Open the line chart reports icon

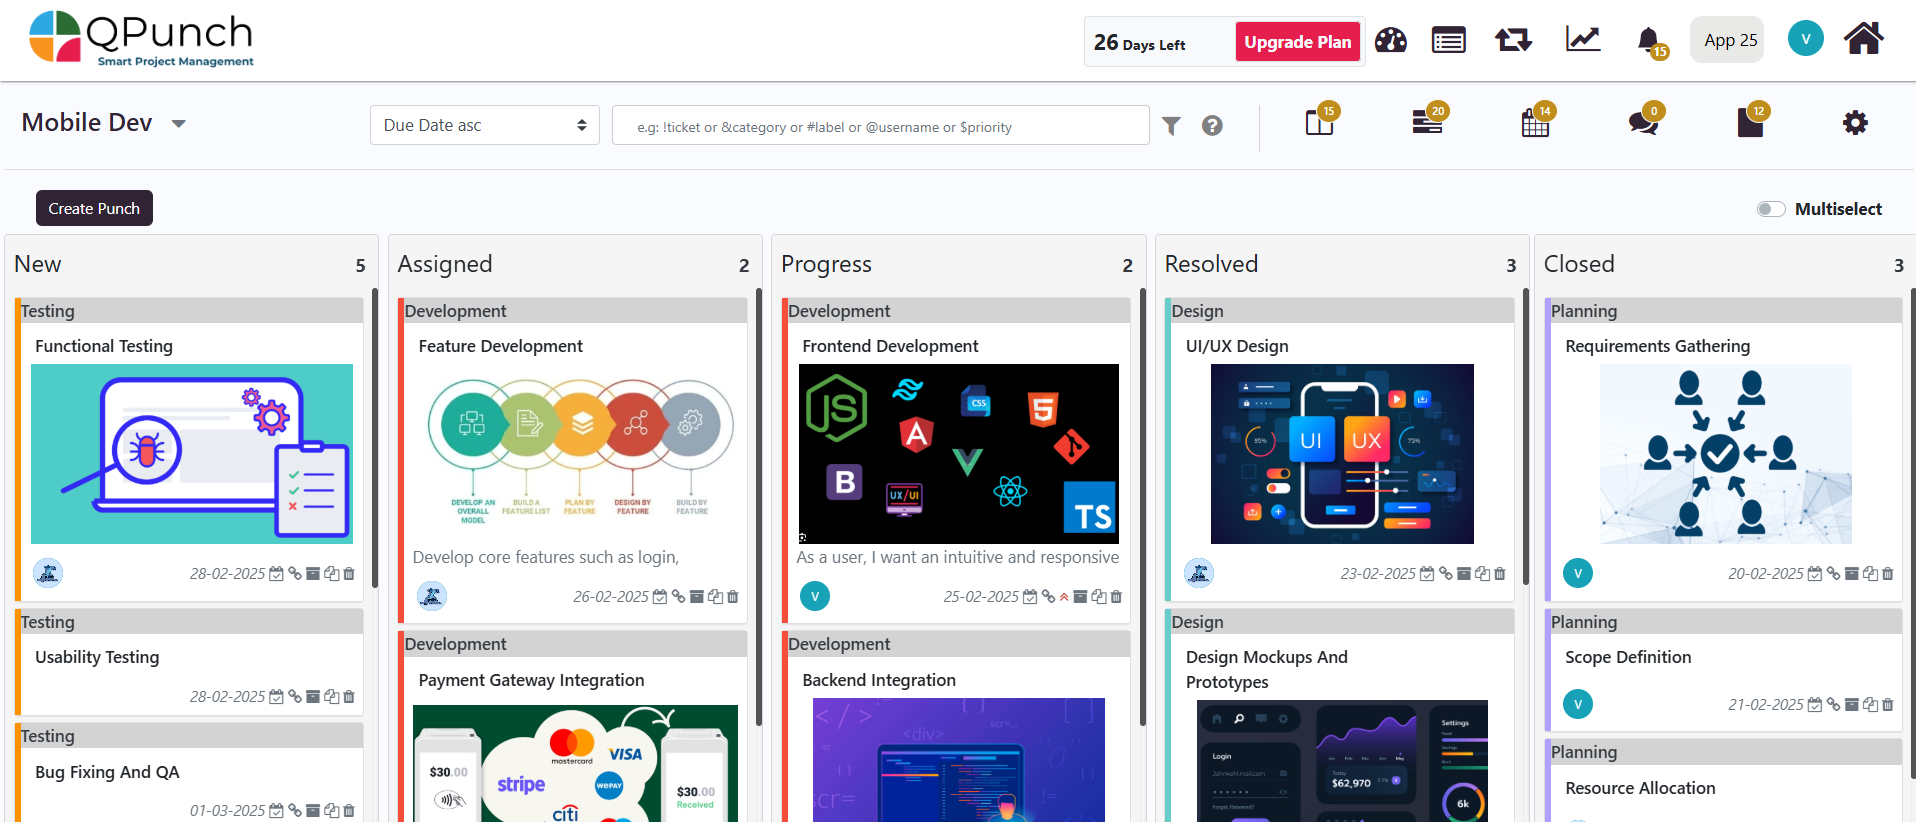pos(1583,39)
